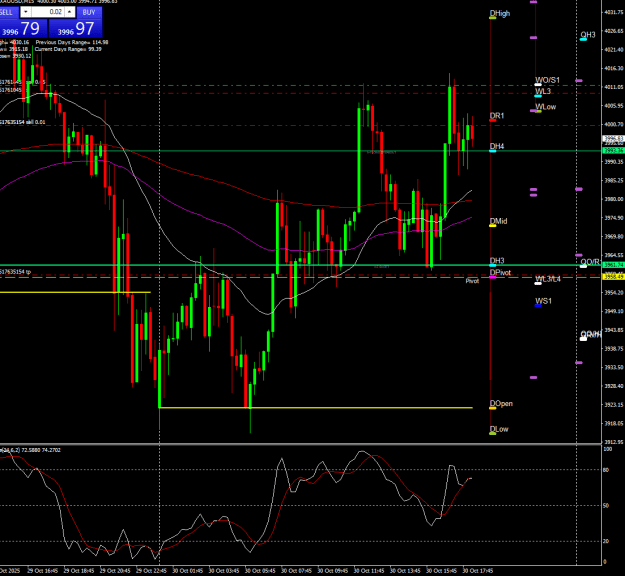Image resolution: width=625 pixels, height=576 pixels.
Task: Click the sell price 3996 79 tile
Action: click(24, 29)
